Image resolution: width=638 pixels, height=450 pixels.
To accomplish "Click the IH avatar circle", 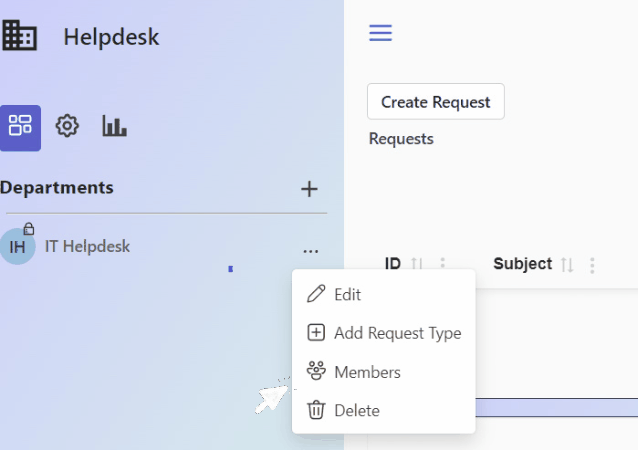I will click(x=17, y=247).
